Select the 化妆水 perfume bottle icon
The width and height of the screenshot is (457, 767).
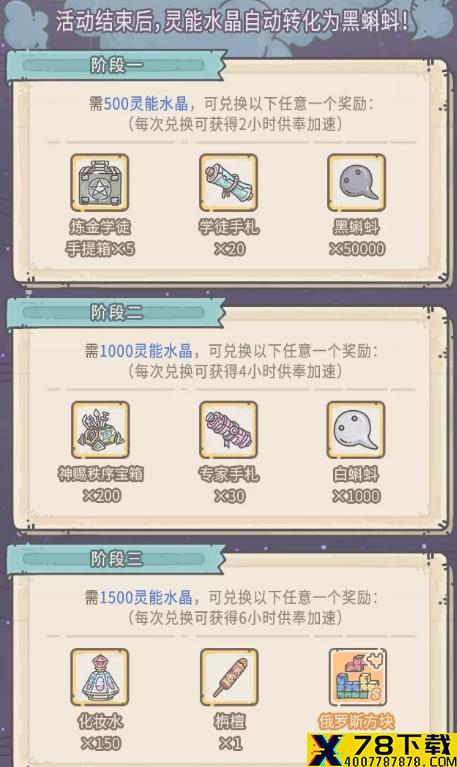100,677
